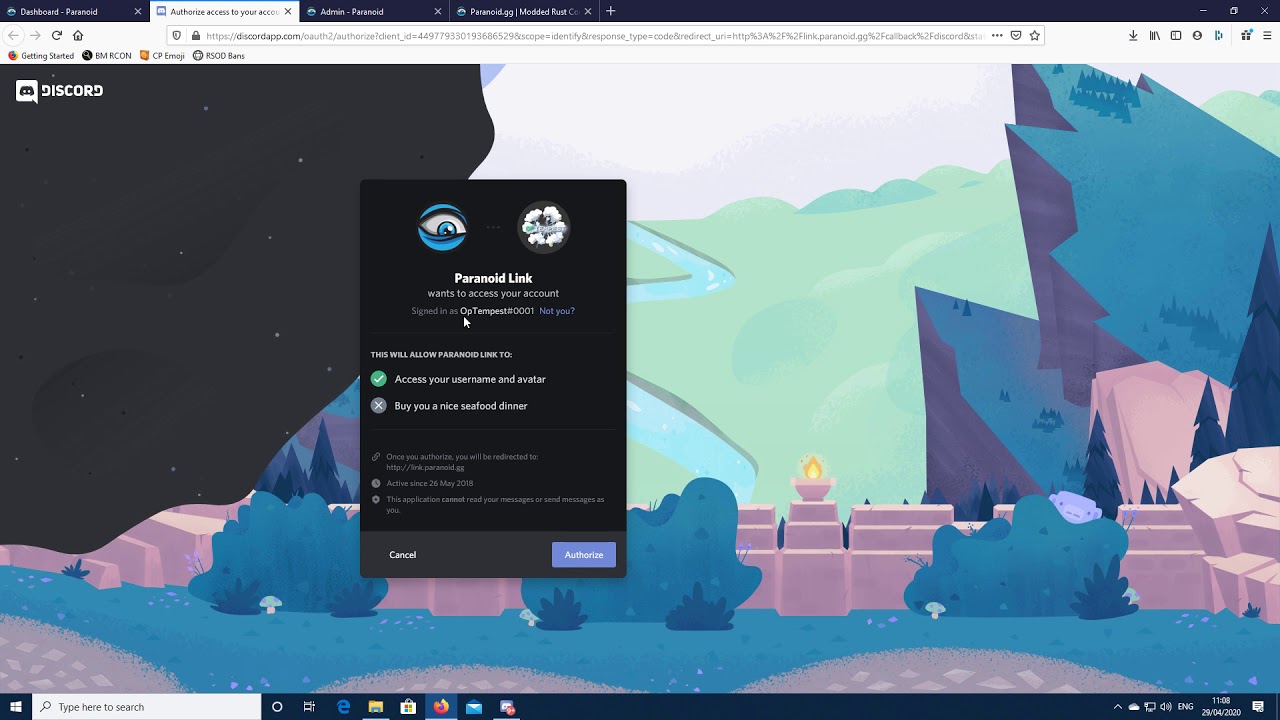
Task: Click 'Access your username and avatar' text
Action: [470, 379]
